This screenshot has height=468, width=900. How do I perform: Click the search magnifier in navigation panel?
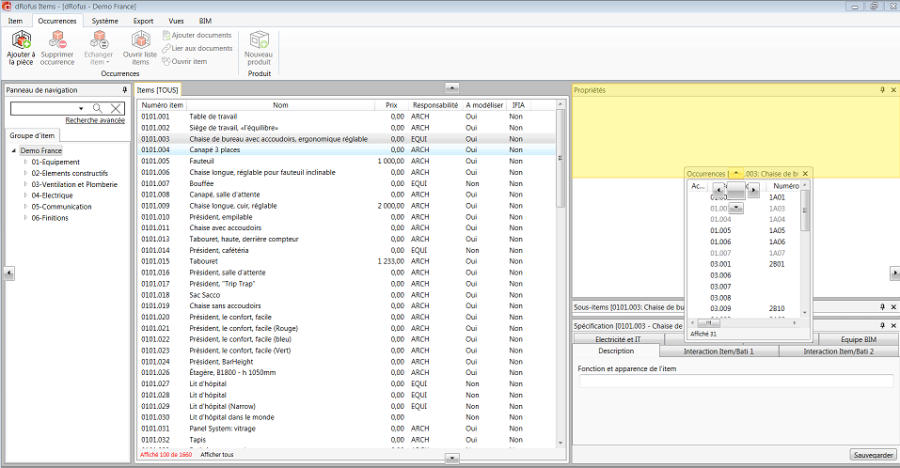[98, 108]
